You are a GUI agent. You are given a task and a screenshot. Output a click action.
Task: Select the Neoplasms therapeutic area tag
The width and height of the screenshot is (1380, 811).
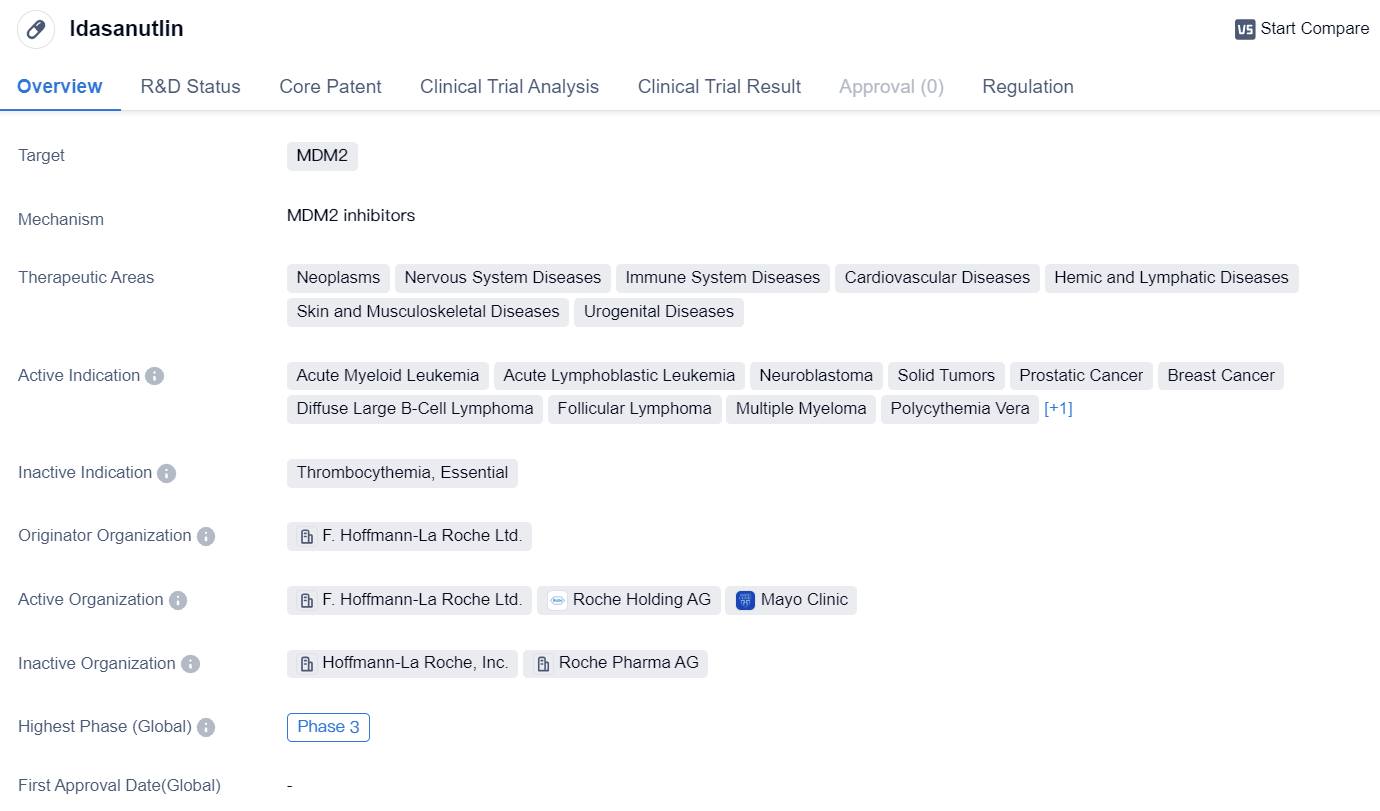[x=338, y=278]
